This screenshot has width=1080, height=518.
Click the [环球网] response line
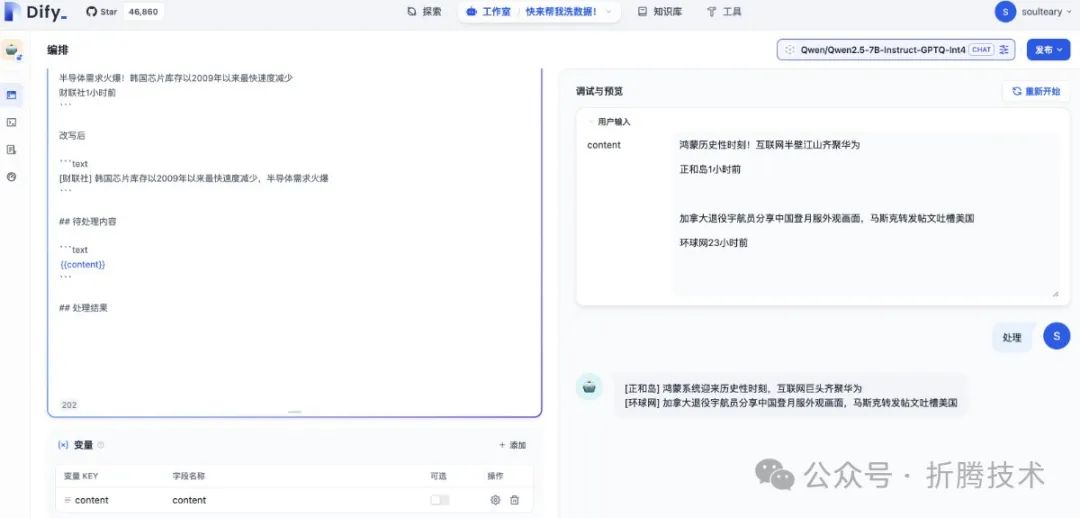click(x=790, y=403)
